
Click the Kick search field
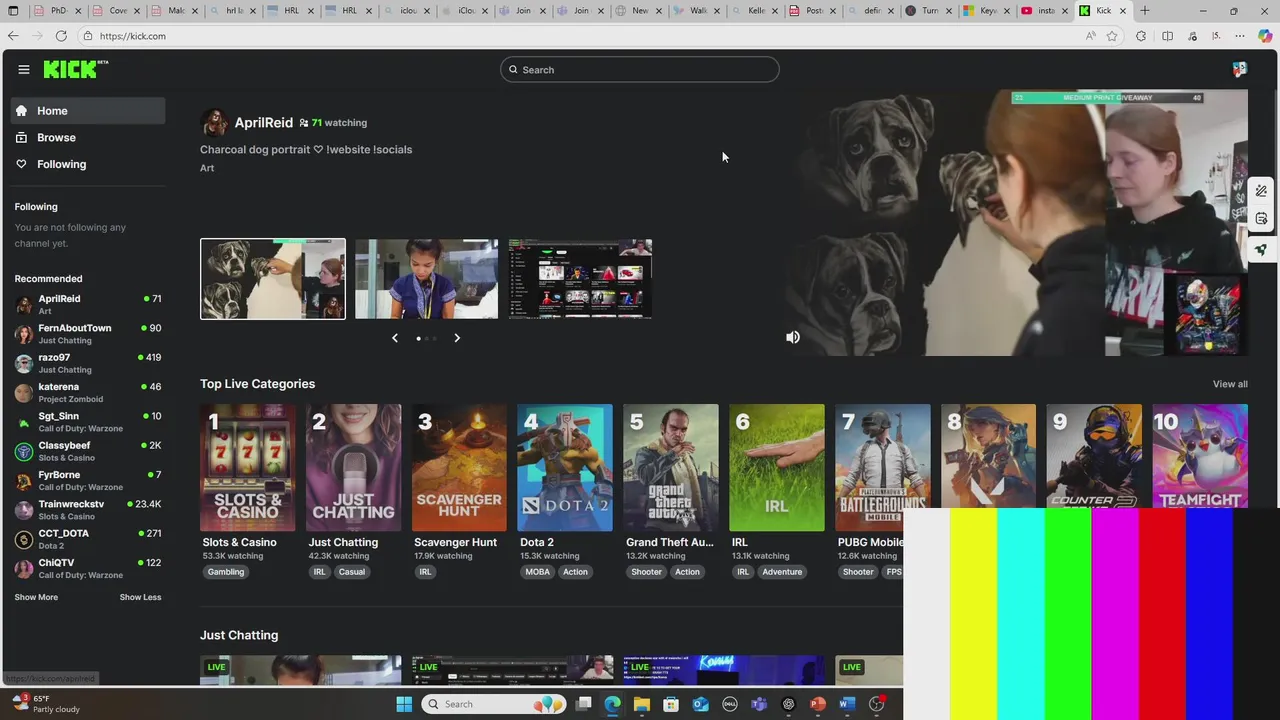[640, 70]
